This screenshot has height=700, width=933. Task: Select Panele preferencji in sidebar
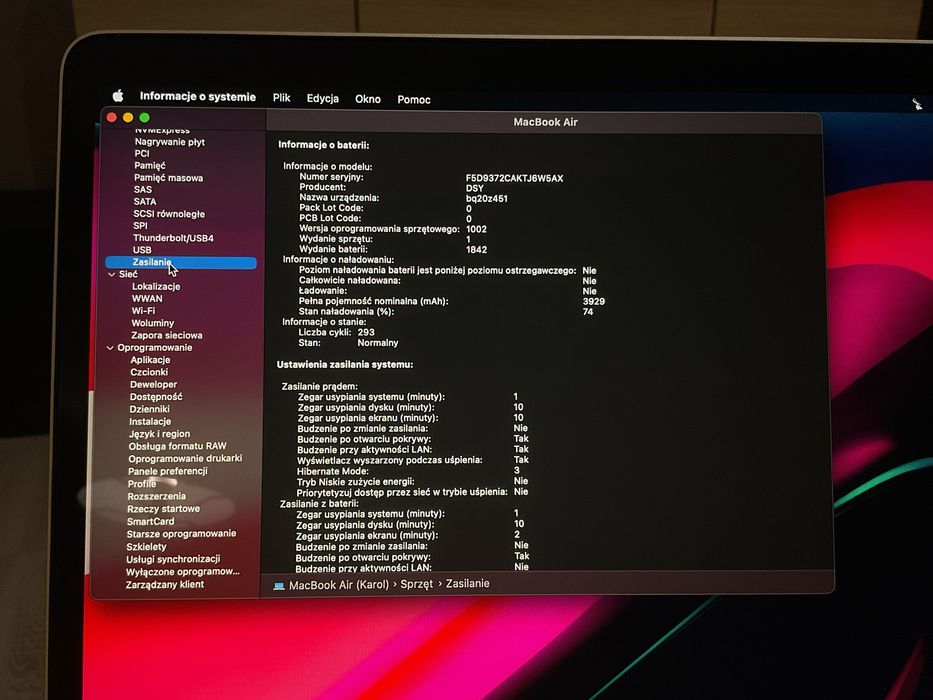click(x=168, y=471)
